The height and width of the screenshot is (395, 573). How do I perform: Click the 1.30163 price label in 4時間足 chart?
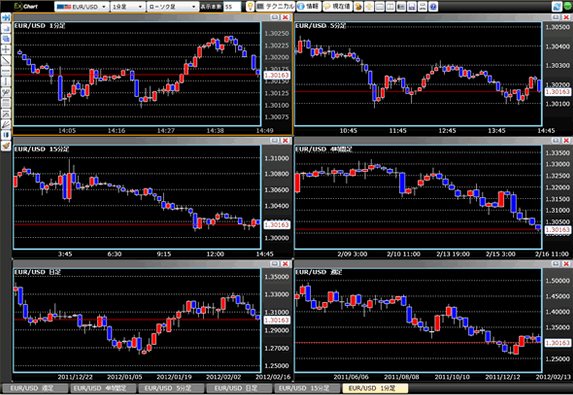[x=557, y=229]
